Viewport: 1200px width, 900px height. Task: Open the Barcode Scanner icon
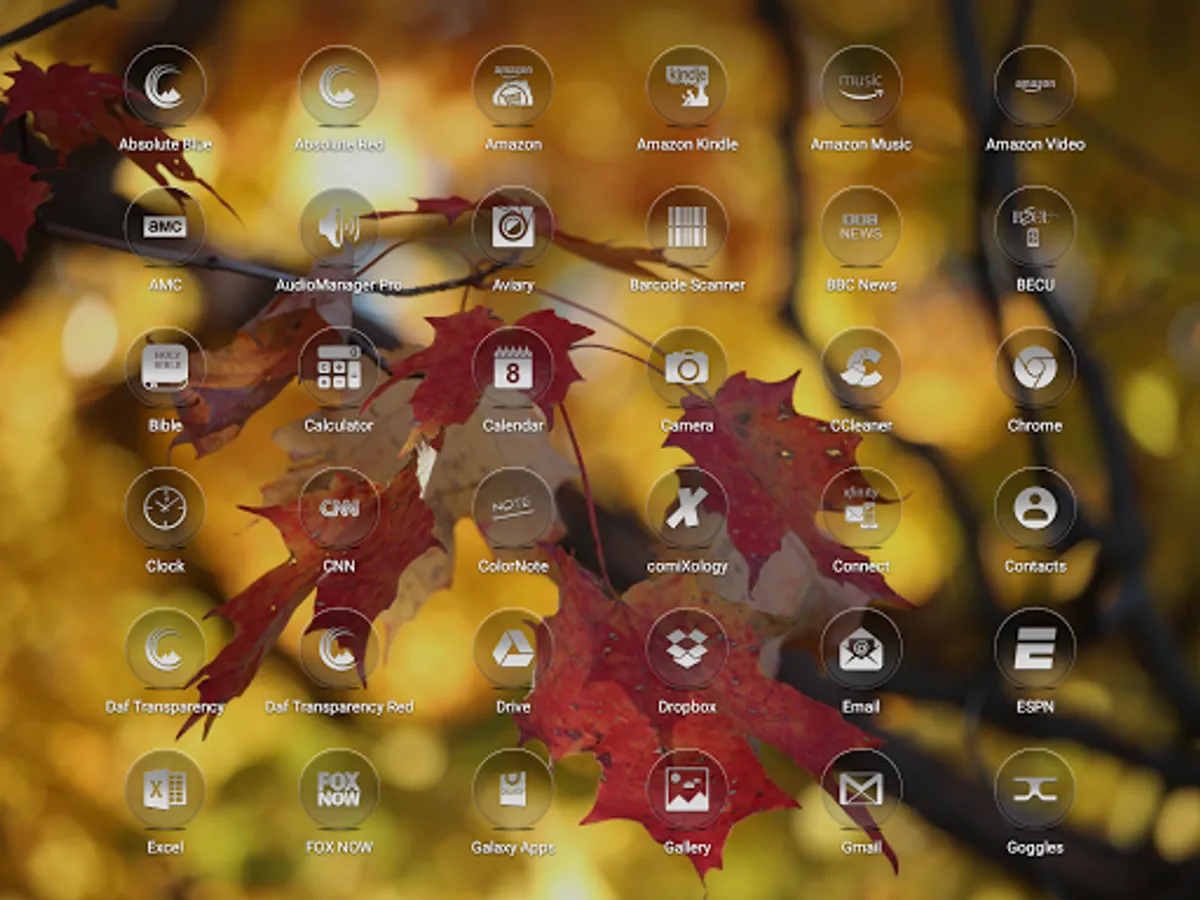pos(687,227)
